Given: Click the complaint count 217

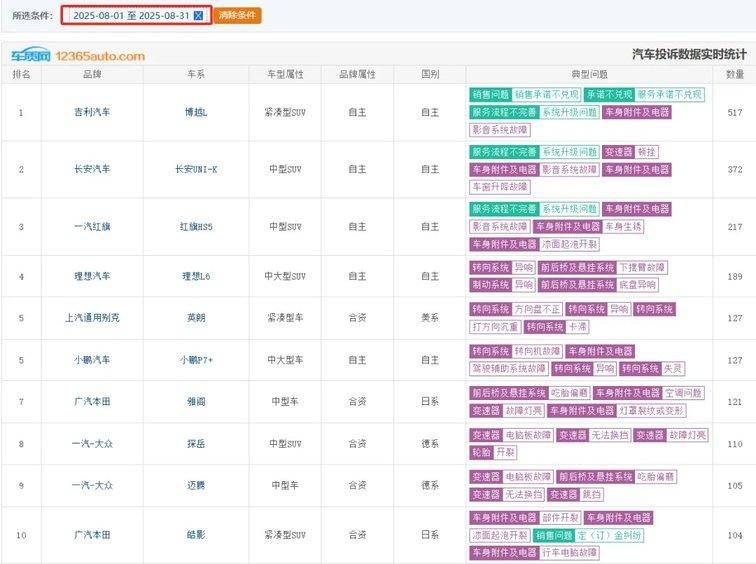Looking at the screenshot, I should coord(735,227).
